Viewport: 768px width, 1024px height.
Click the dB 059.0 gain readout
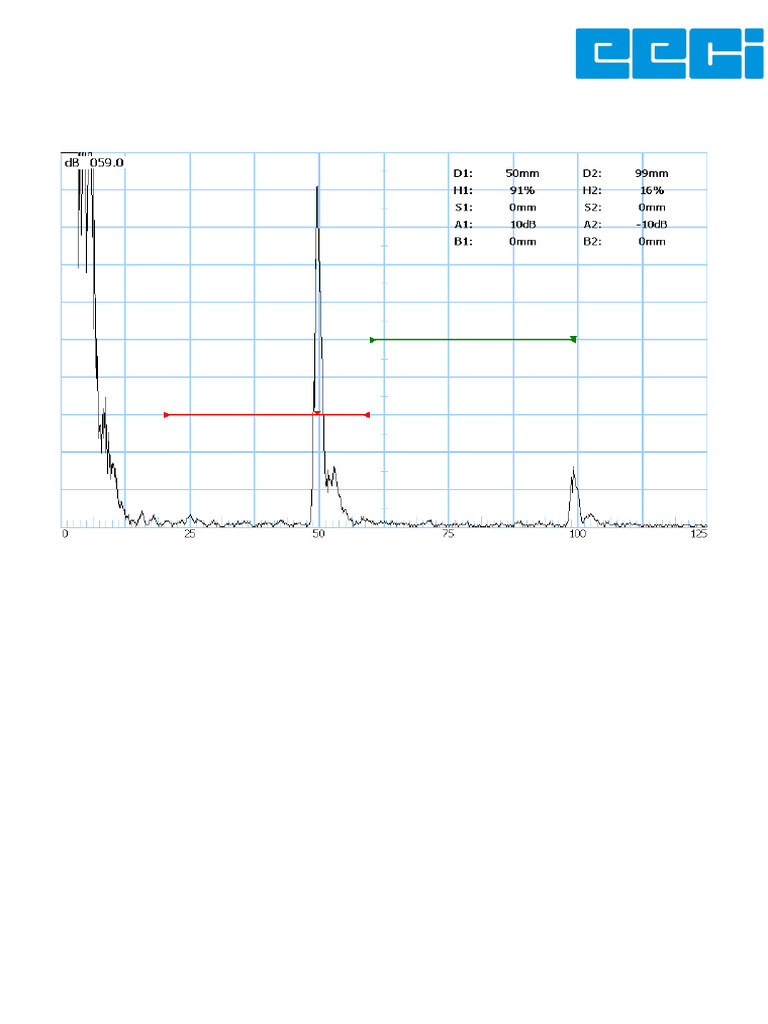point(93,162)
